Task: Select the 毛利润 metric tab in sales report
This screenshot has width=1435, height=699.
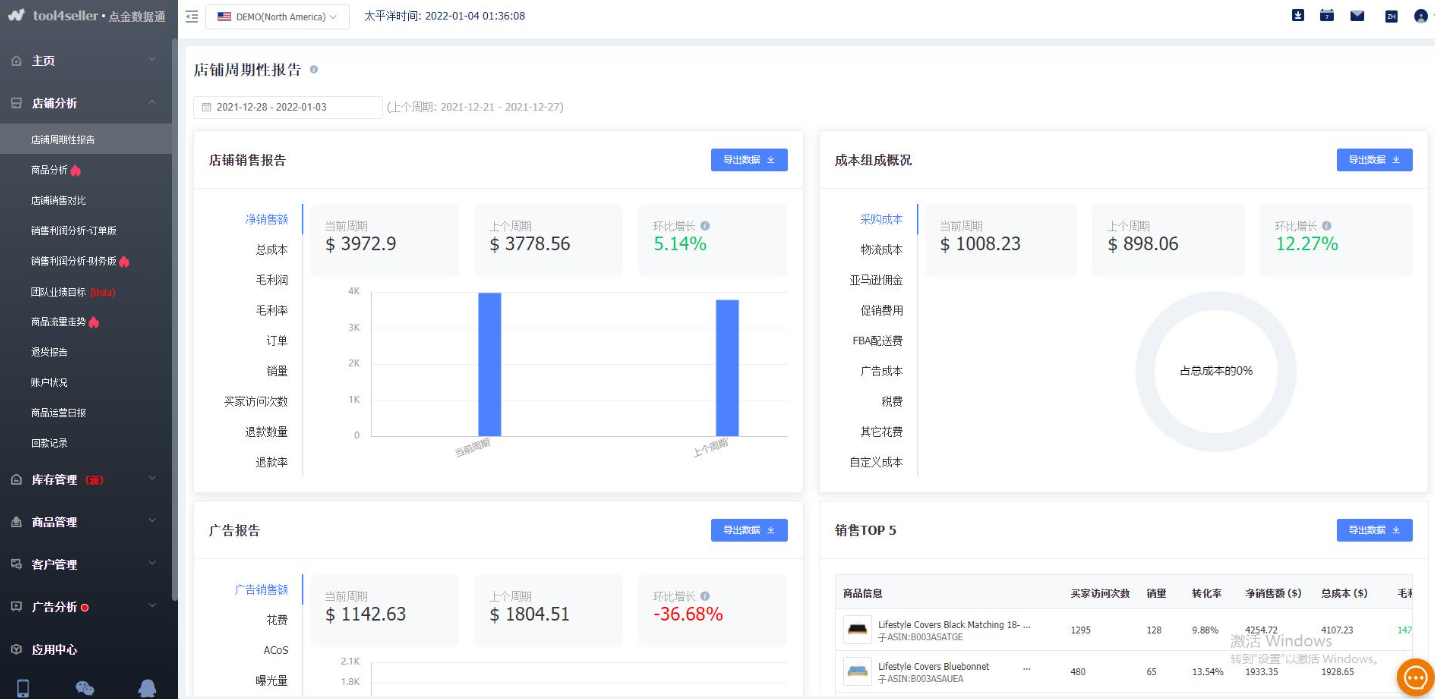Action: point(271,280)
